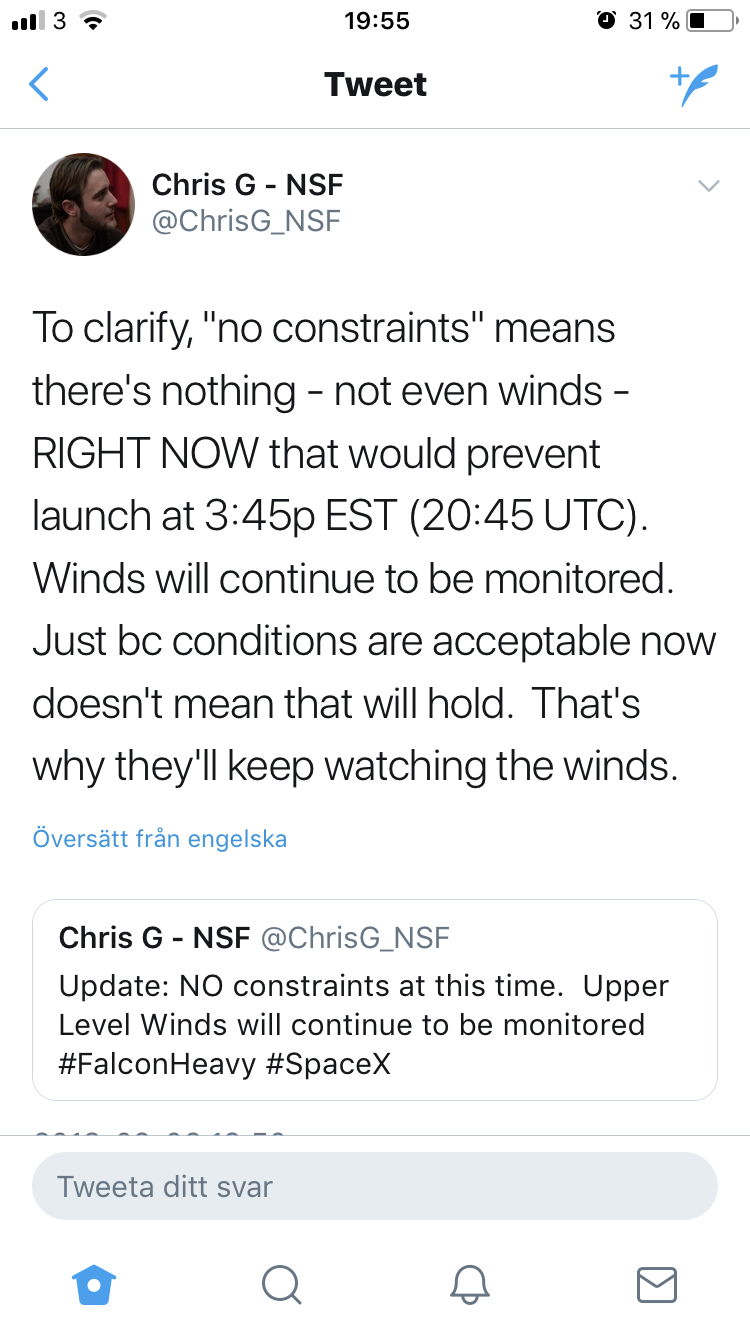The height and width of the screenshot is (1334, 750).
Task: Open the Messages envelope tab
Action: 657,1283
